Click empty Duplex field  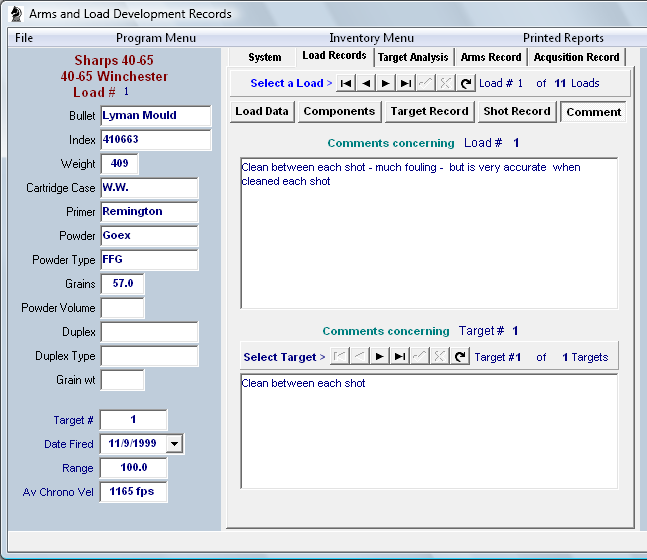coord(149,332)
